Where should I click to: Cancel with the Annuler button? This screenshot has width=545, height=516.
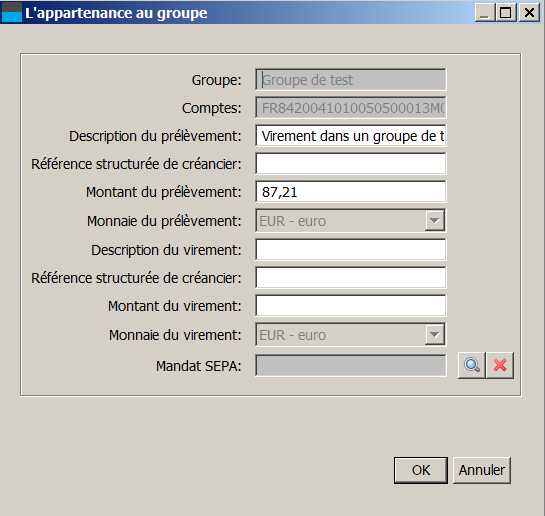[x=482, y=470]
